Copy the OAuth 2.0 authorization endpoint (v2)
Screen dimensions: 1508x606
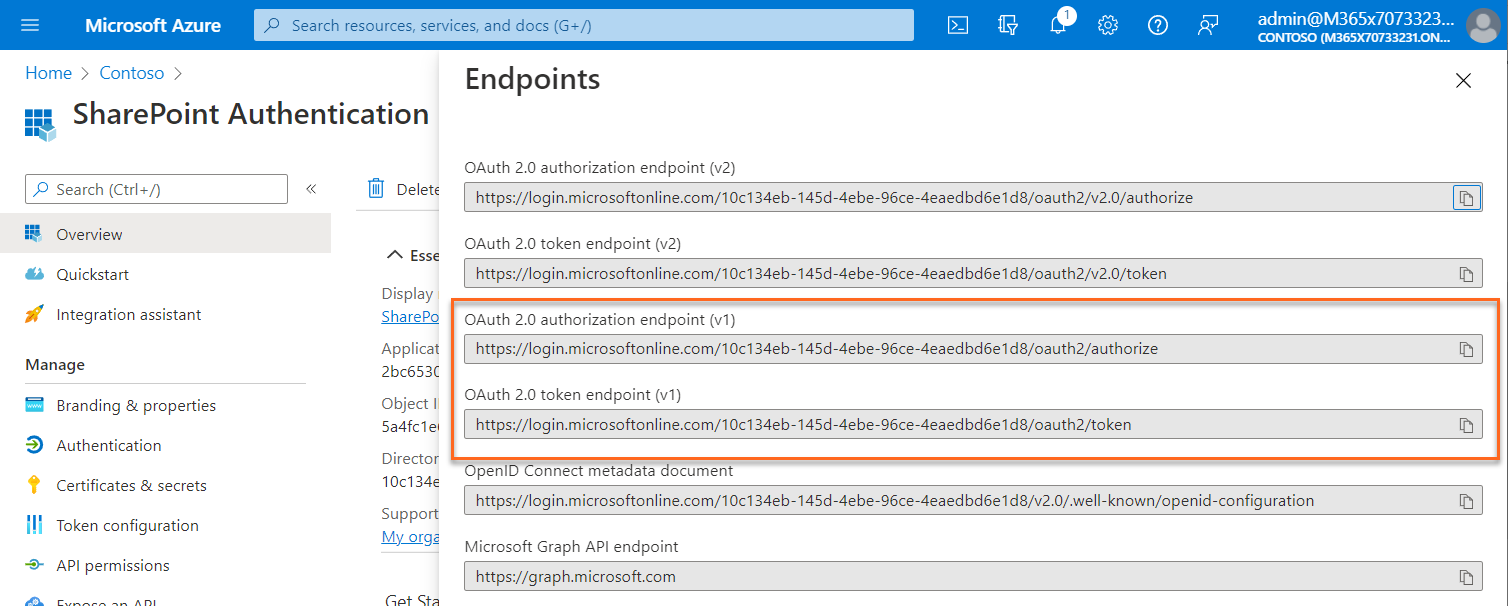pos(1466,197)
